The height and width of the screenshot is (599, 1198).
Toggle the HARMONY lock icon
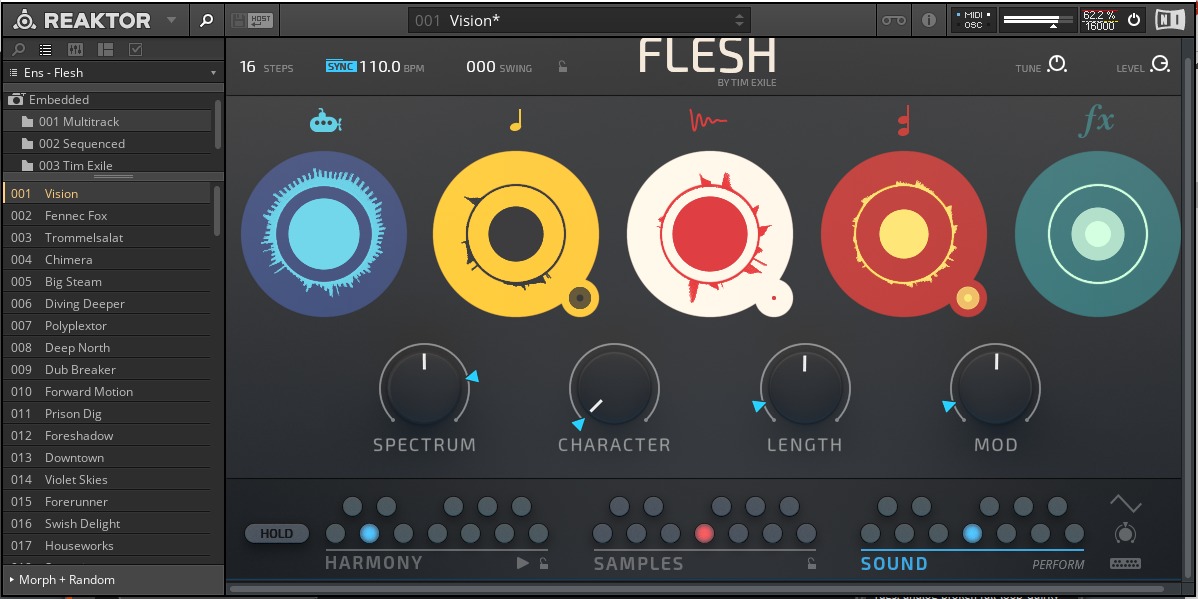tap(543, 564)
